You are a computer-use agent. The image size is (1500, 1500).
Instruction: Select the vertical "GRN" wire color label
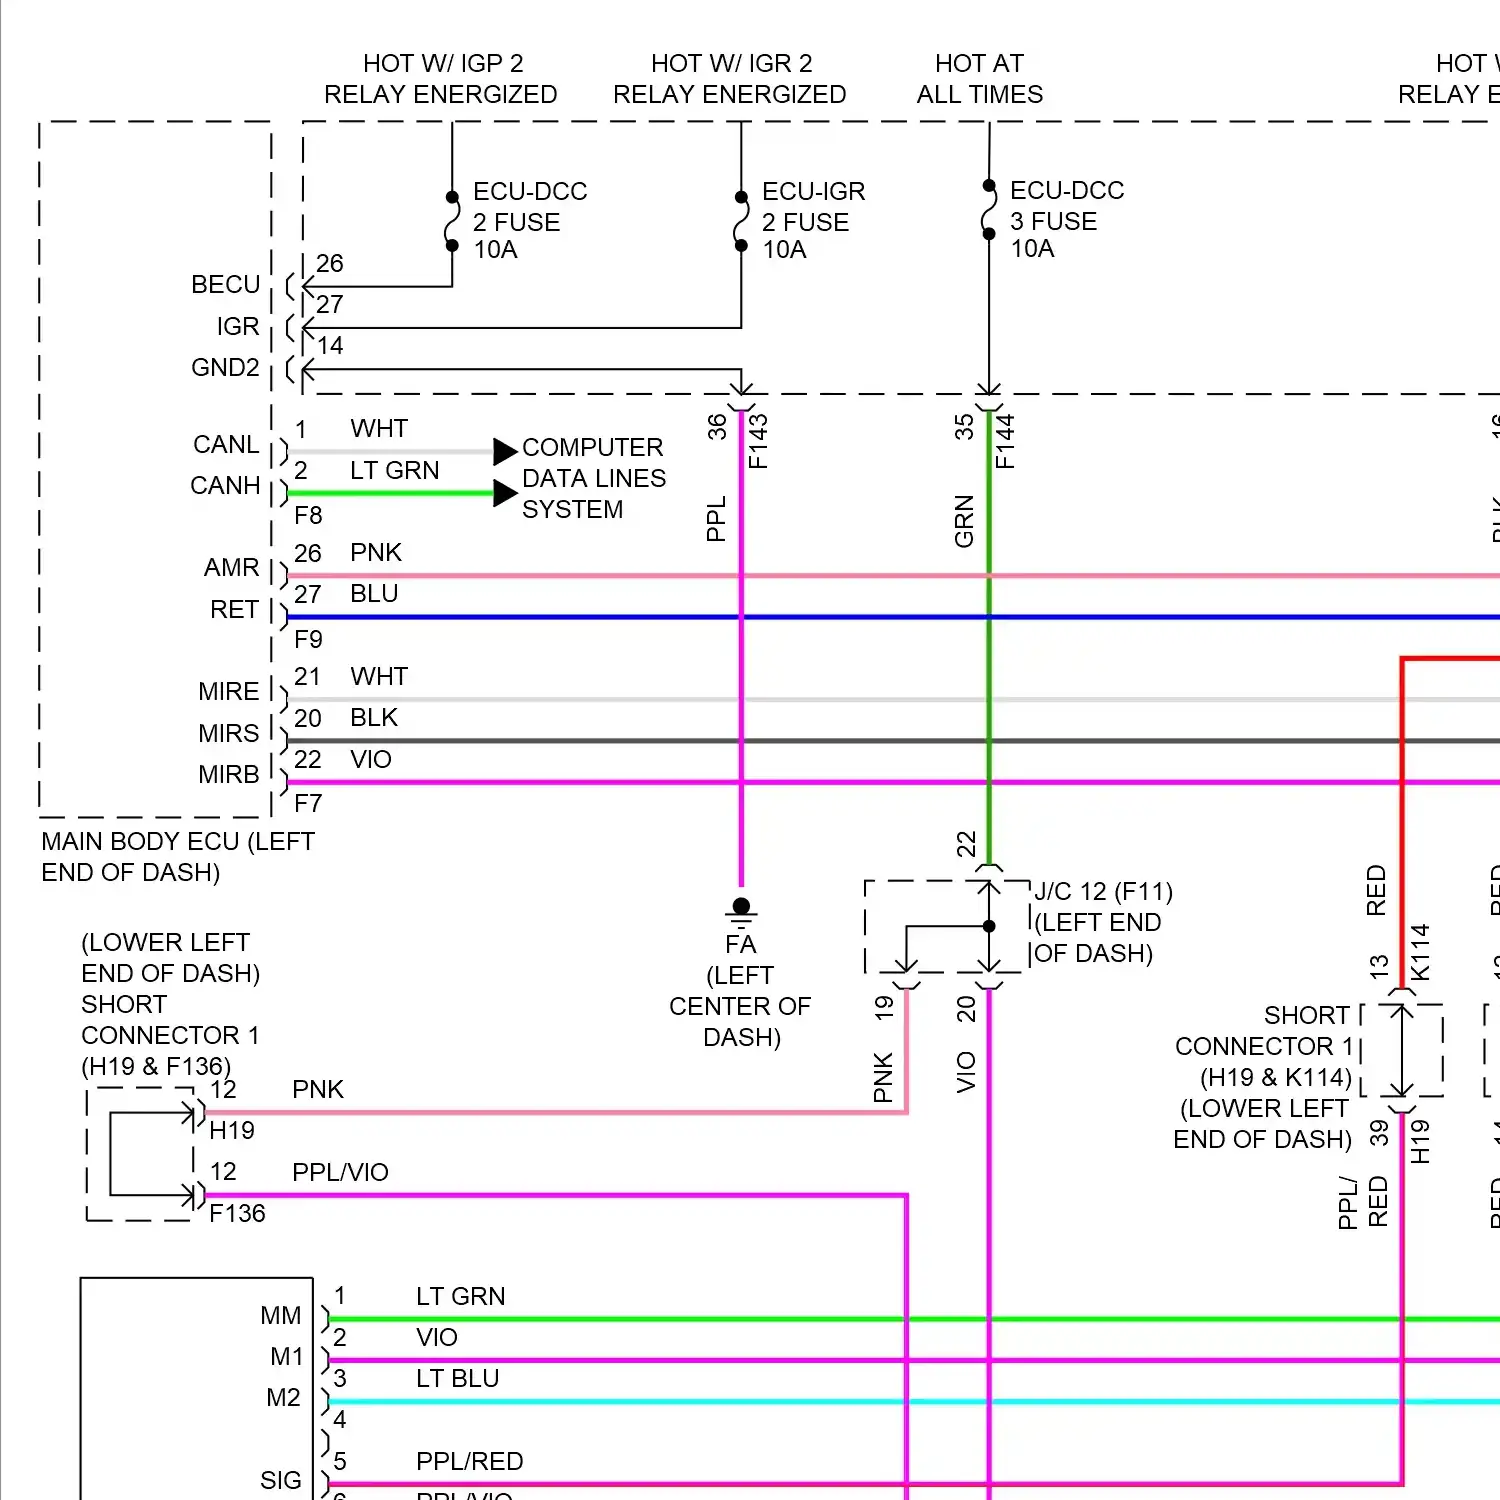[x=964, y=521]
